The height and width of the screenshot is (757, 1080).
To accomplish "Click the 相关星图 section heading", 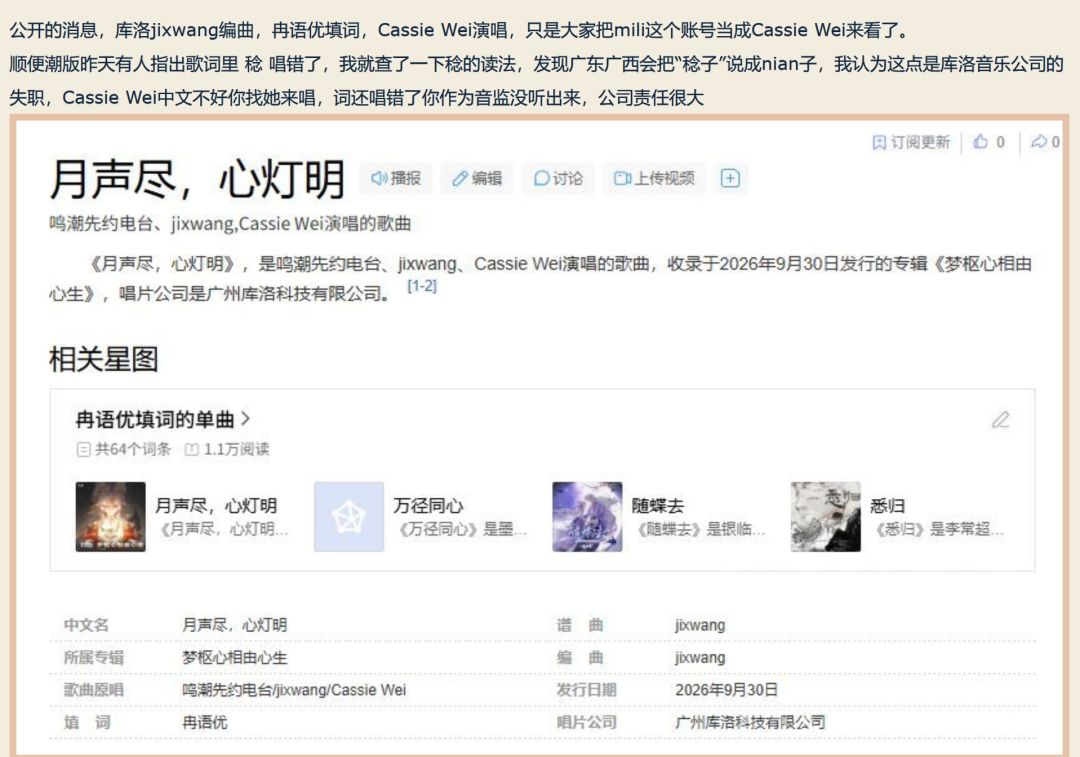I will coord(103,359).
